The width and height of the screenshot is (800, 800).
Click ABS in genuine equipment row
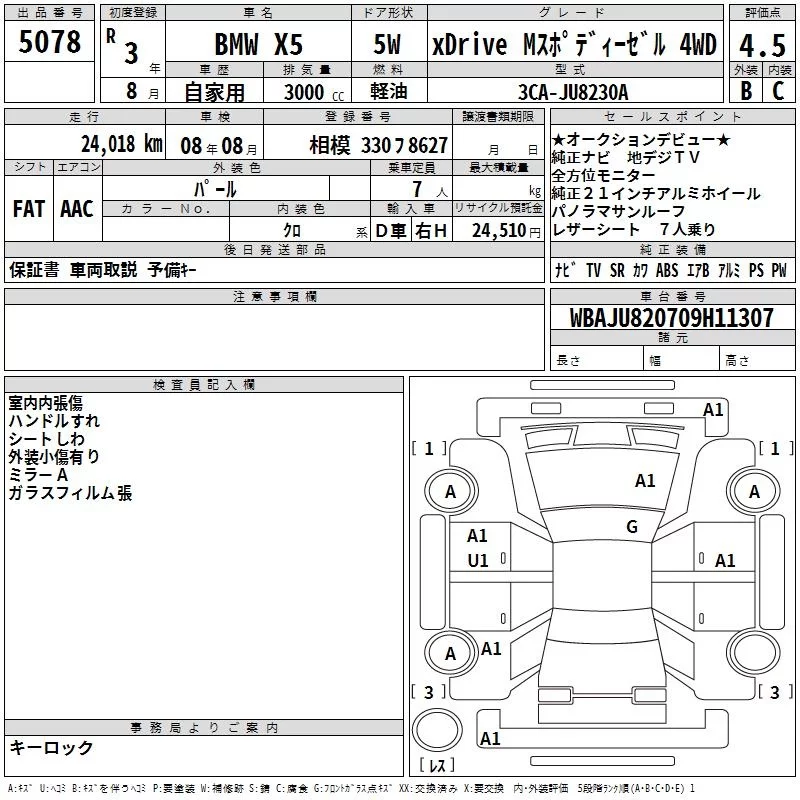point(667,270)
